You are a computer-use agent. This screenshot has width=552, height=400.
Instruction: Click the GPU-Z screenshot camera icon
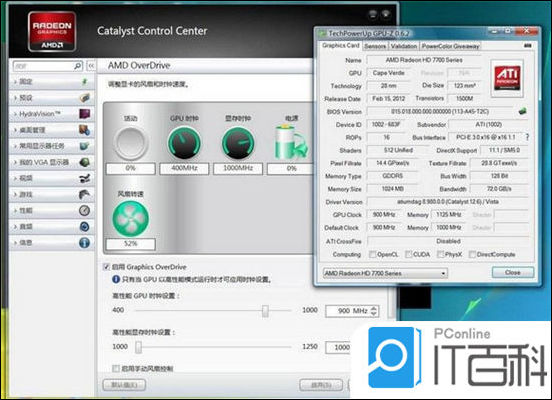pyautogui.click(x=527, y=46)
